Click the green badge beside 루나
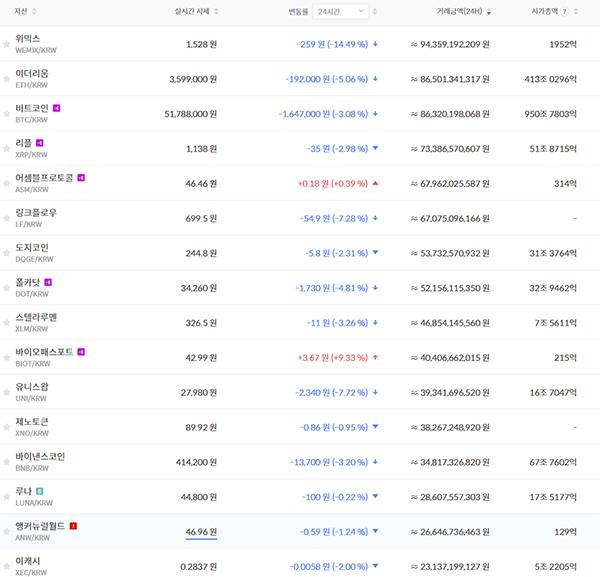The image size is (600, 577). [40, 491]
